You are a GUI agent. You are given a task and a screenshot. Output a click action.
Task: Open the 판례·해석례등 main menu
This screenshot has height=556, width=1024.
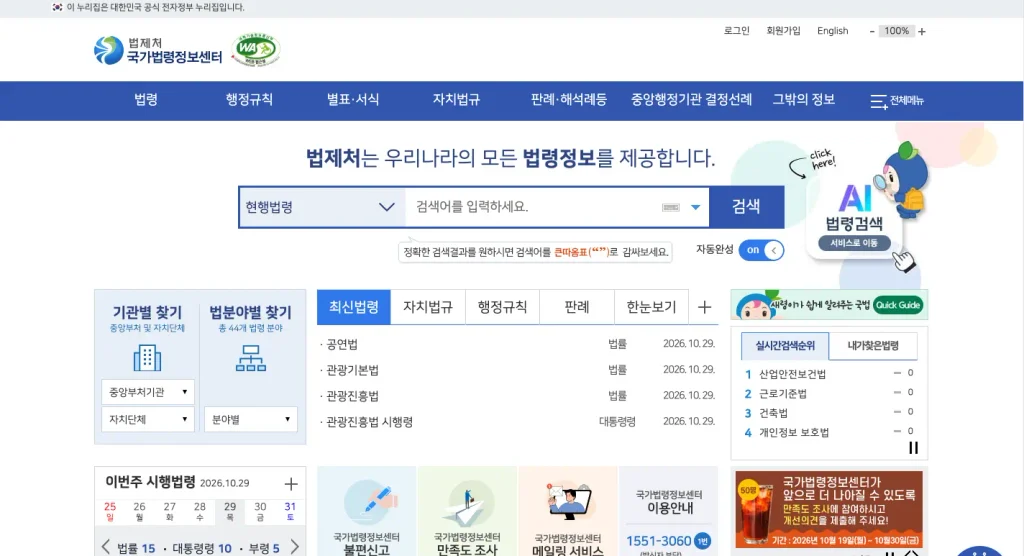[569, 100]
